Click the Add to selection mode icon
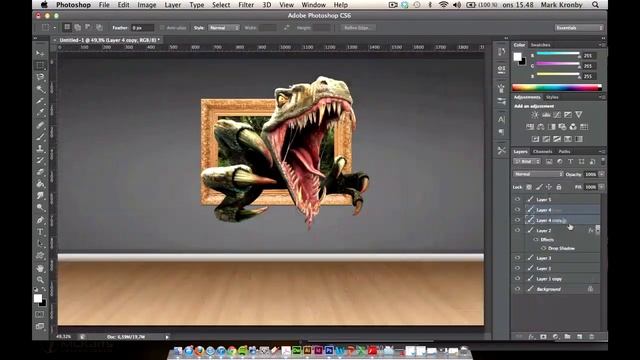 pyautogui.click(x=78, y=27)
